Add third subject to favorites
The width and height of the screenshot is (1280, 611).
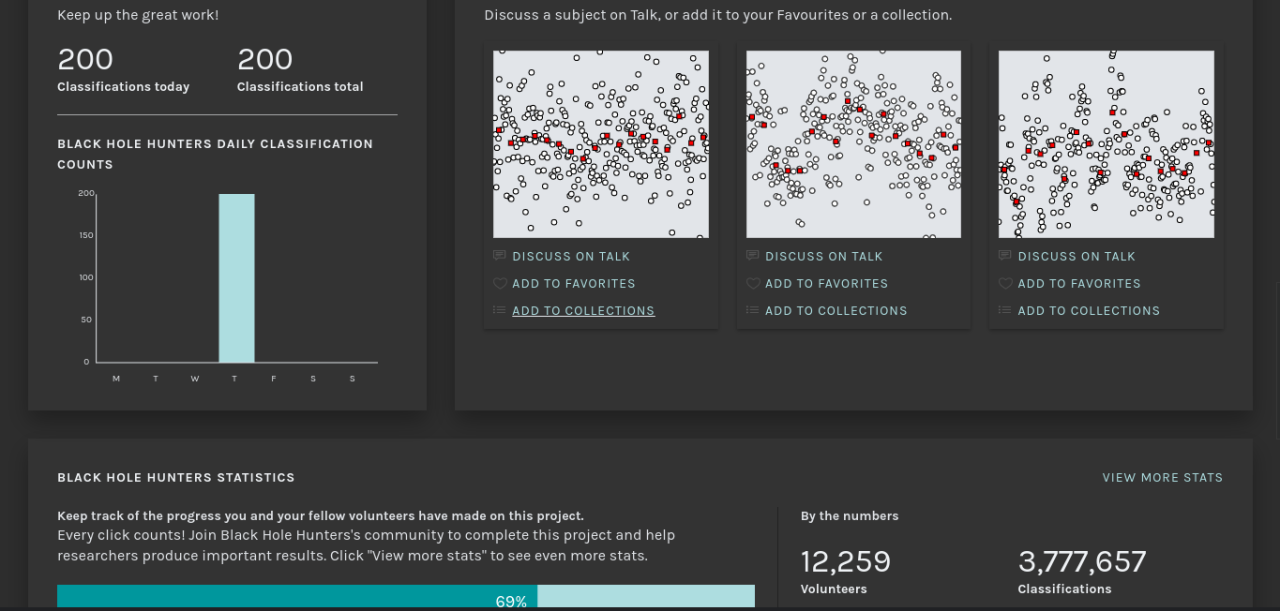(1080, 283)
